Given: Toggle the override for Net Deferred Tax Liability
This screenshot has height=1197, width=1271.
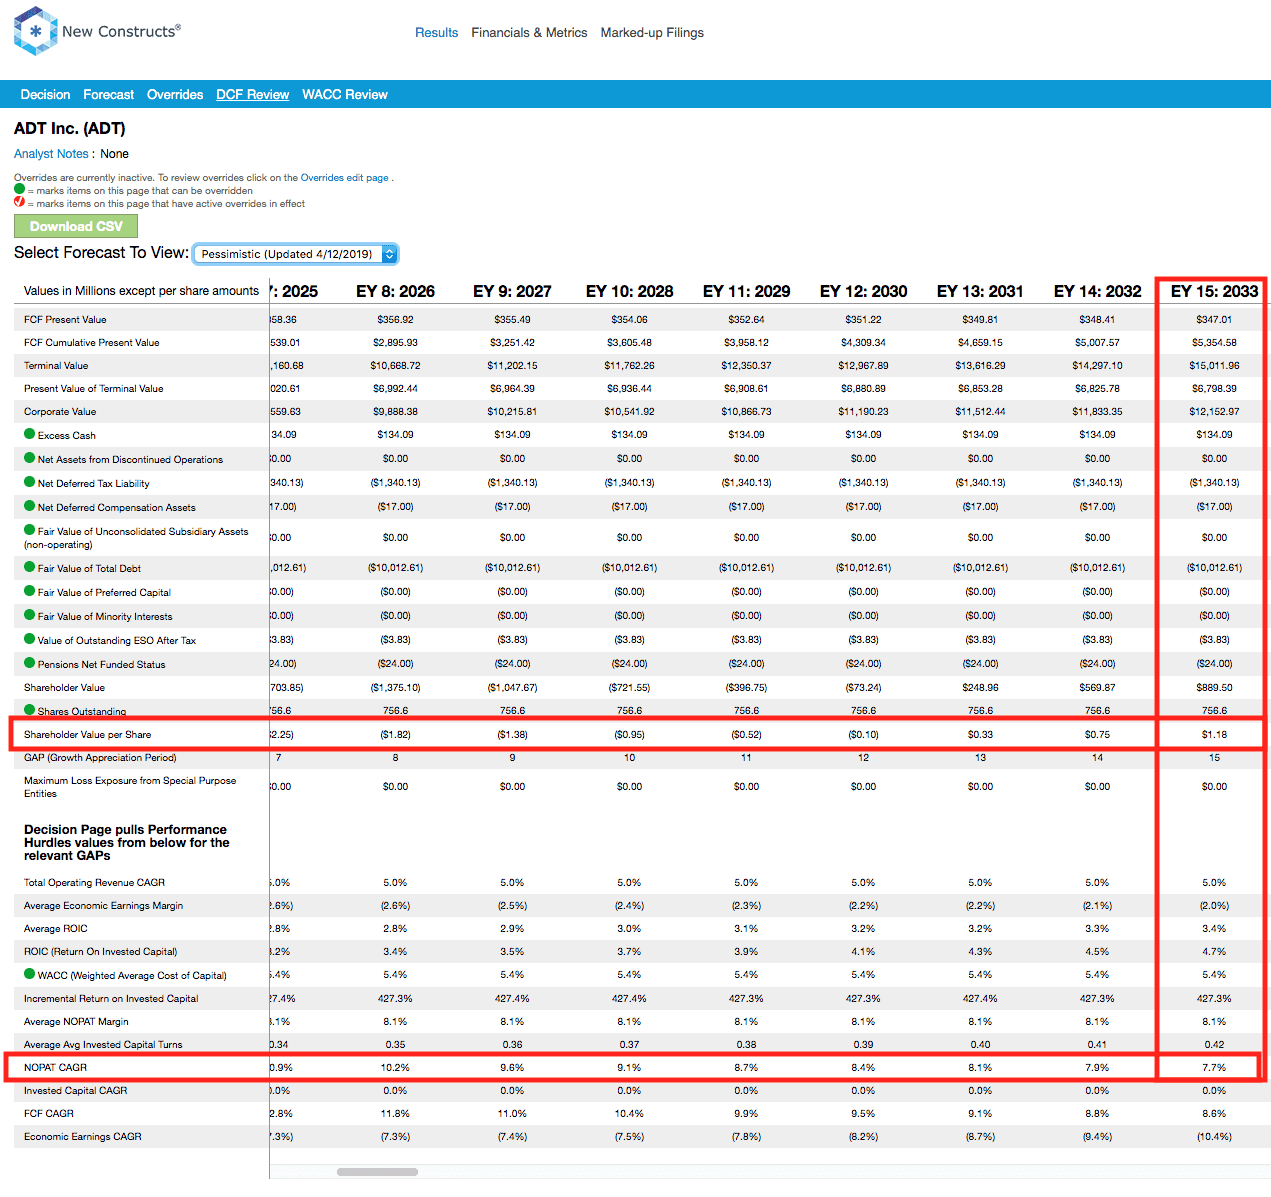Looking at the screenshot, I should 28,482.
